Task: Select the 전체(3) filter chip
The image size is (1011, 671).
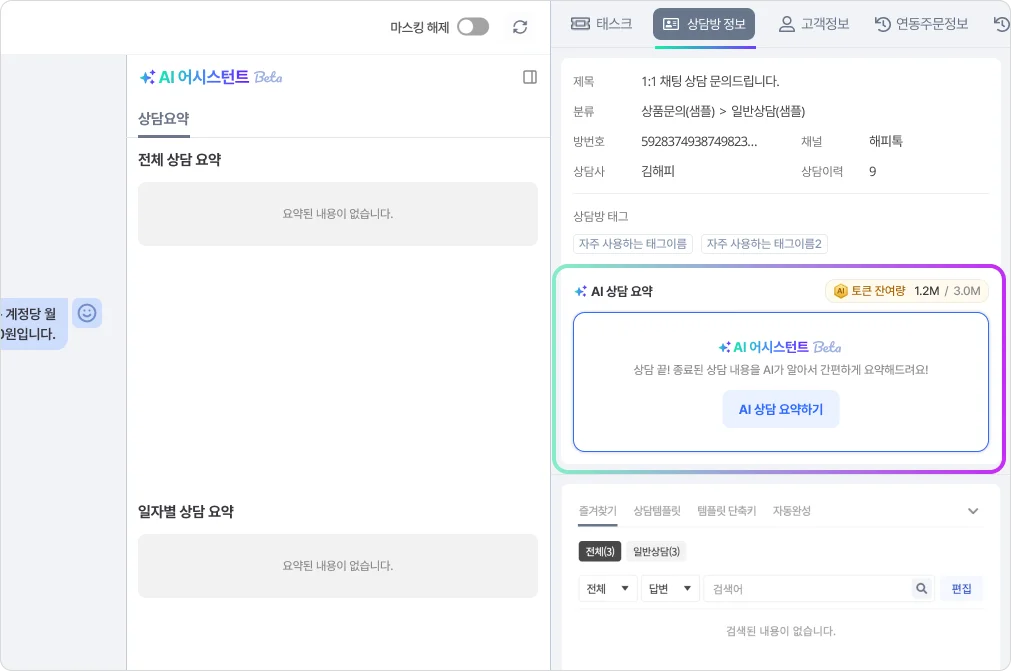Action: click(599, 551)
